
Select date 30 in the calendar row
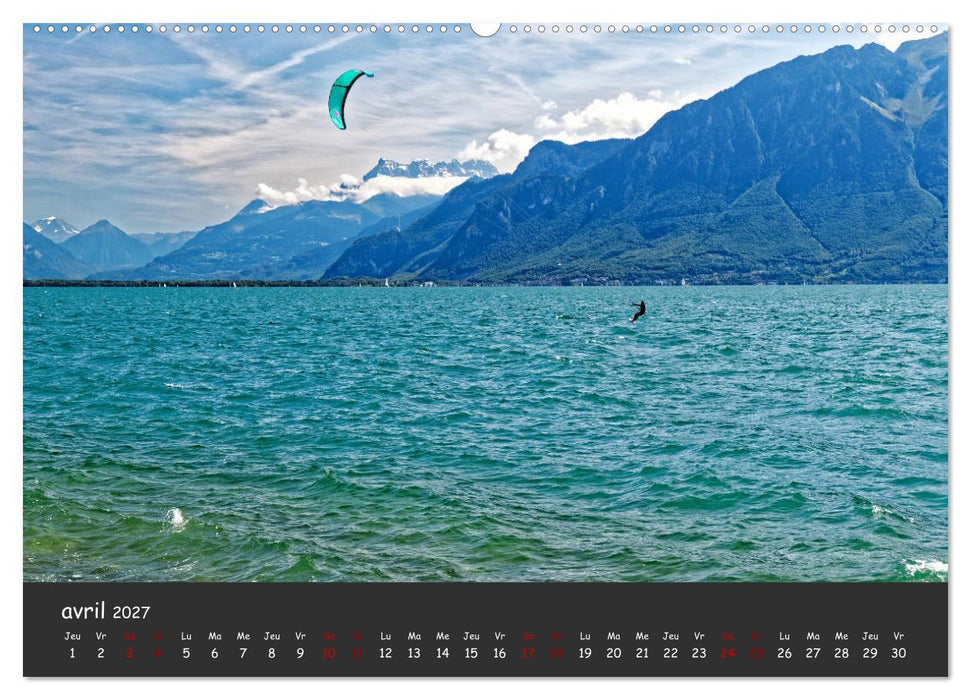[x=899, y=653]
